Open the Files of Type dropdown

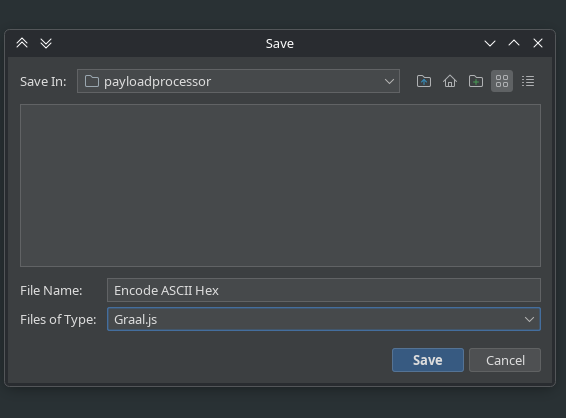tap(324, 319)
